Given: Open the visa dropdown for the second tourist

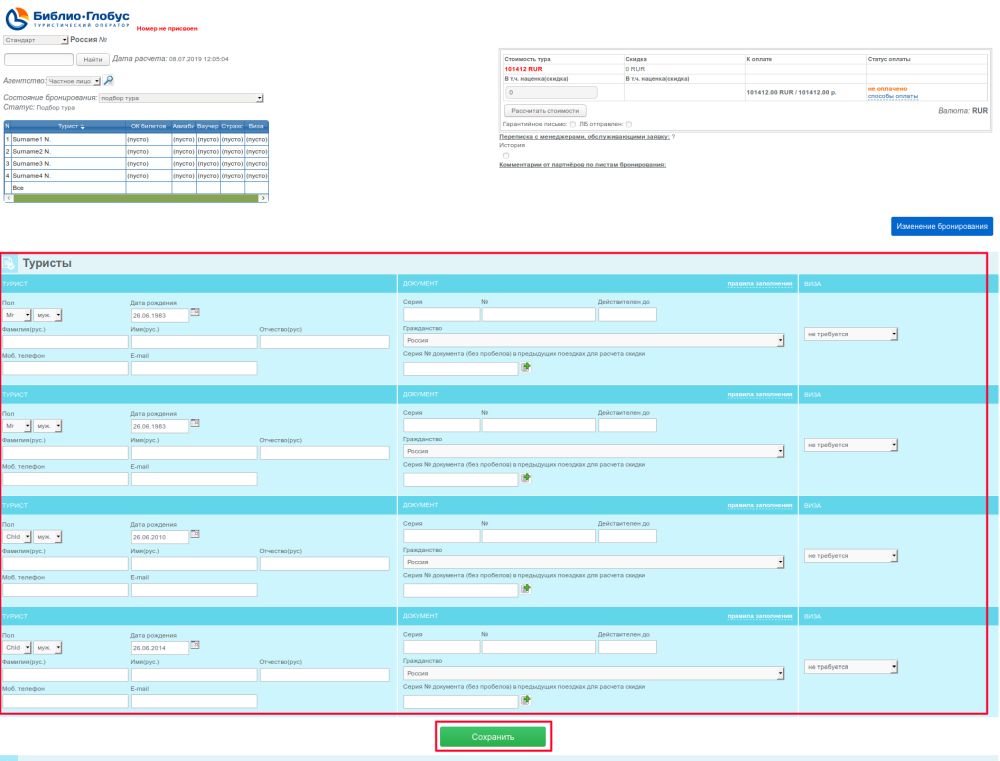Looking at the screenshot, I should [x=894, y=445].
